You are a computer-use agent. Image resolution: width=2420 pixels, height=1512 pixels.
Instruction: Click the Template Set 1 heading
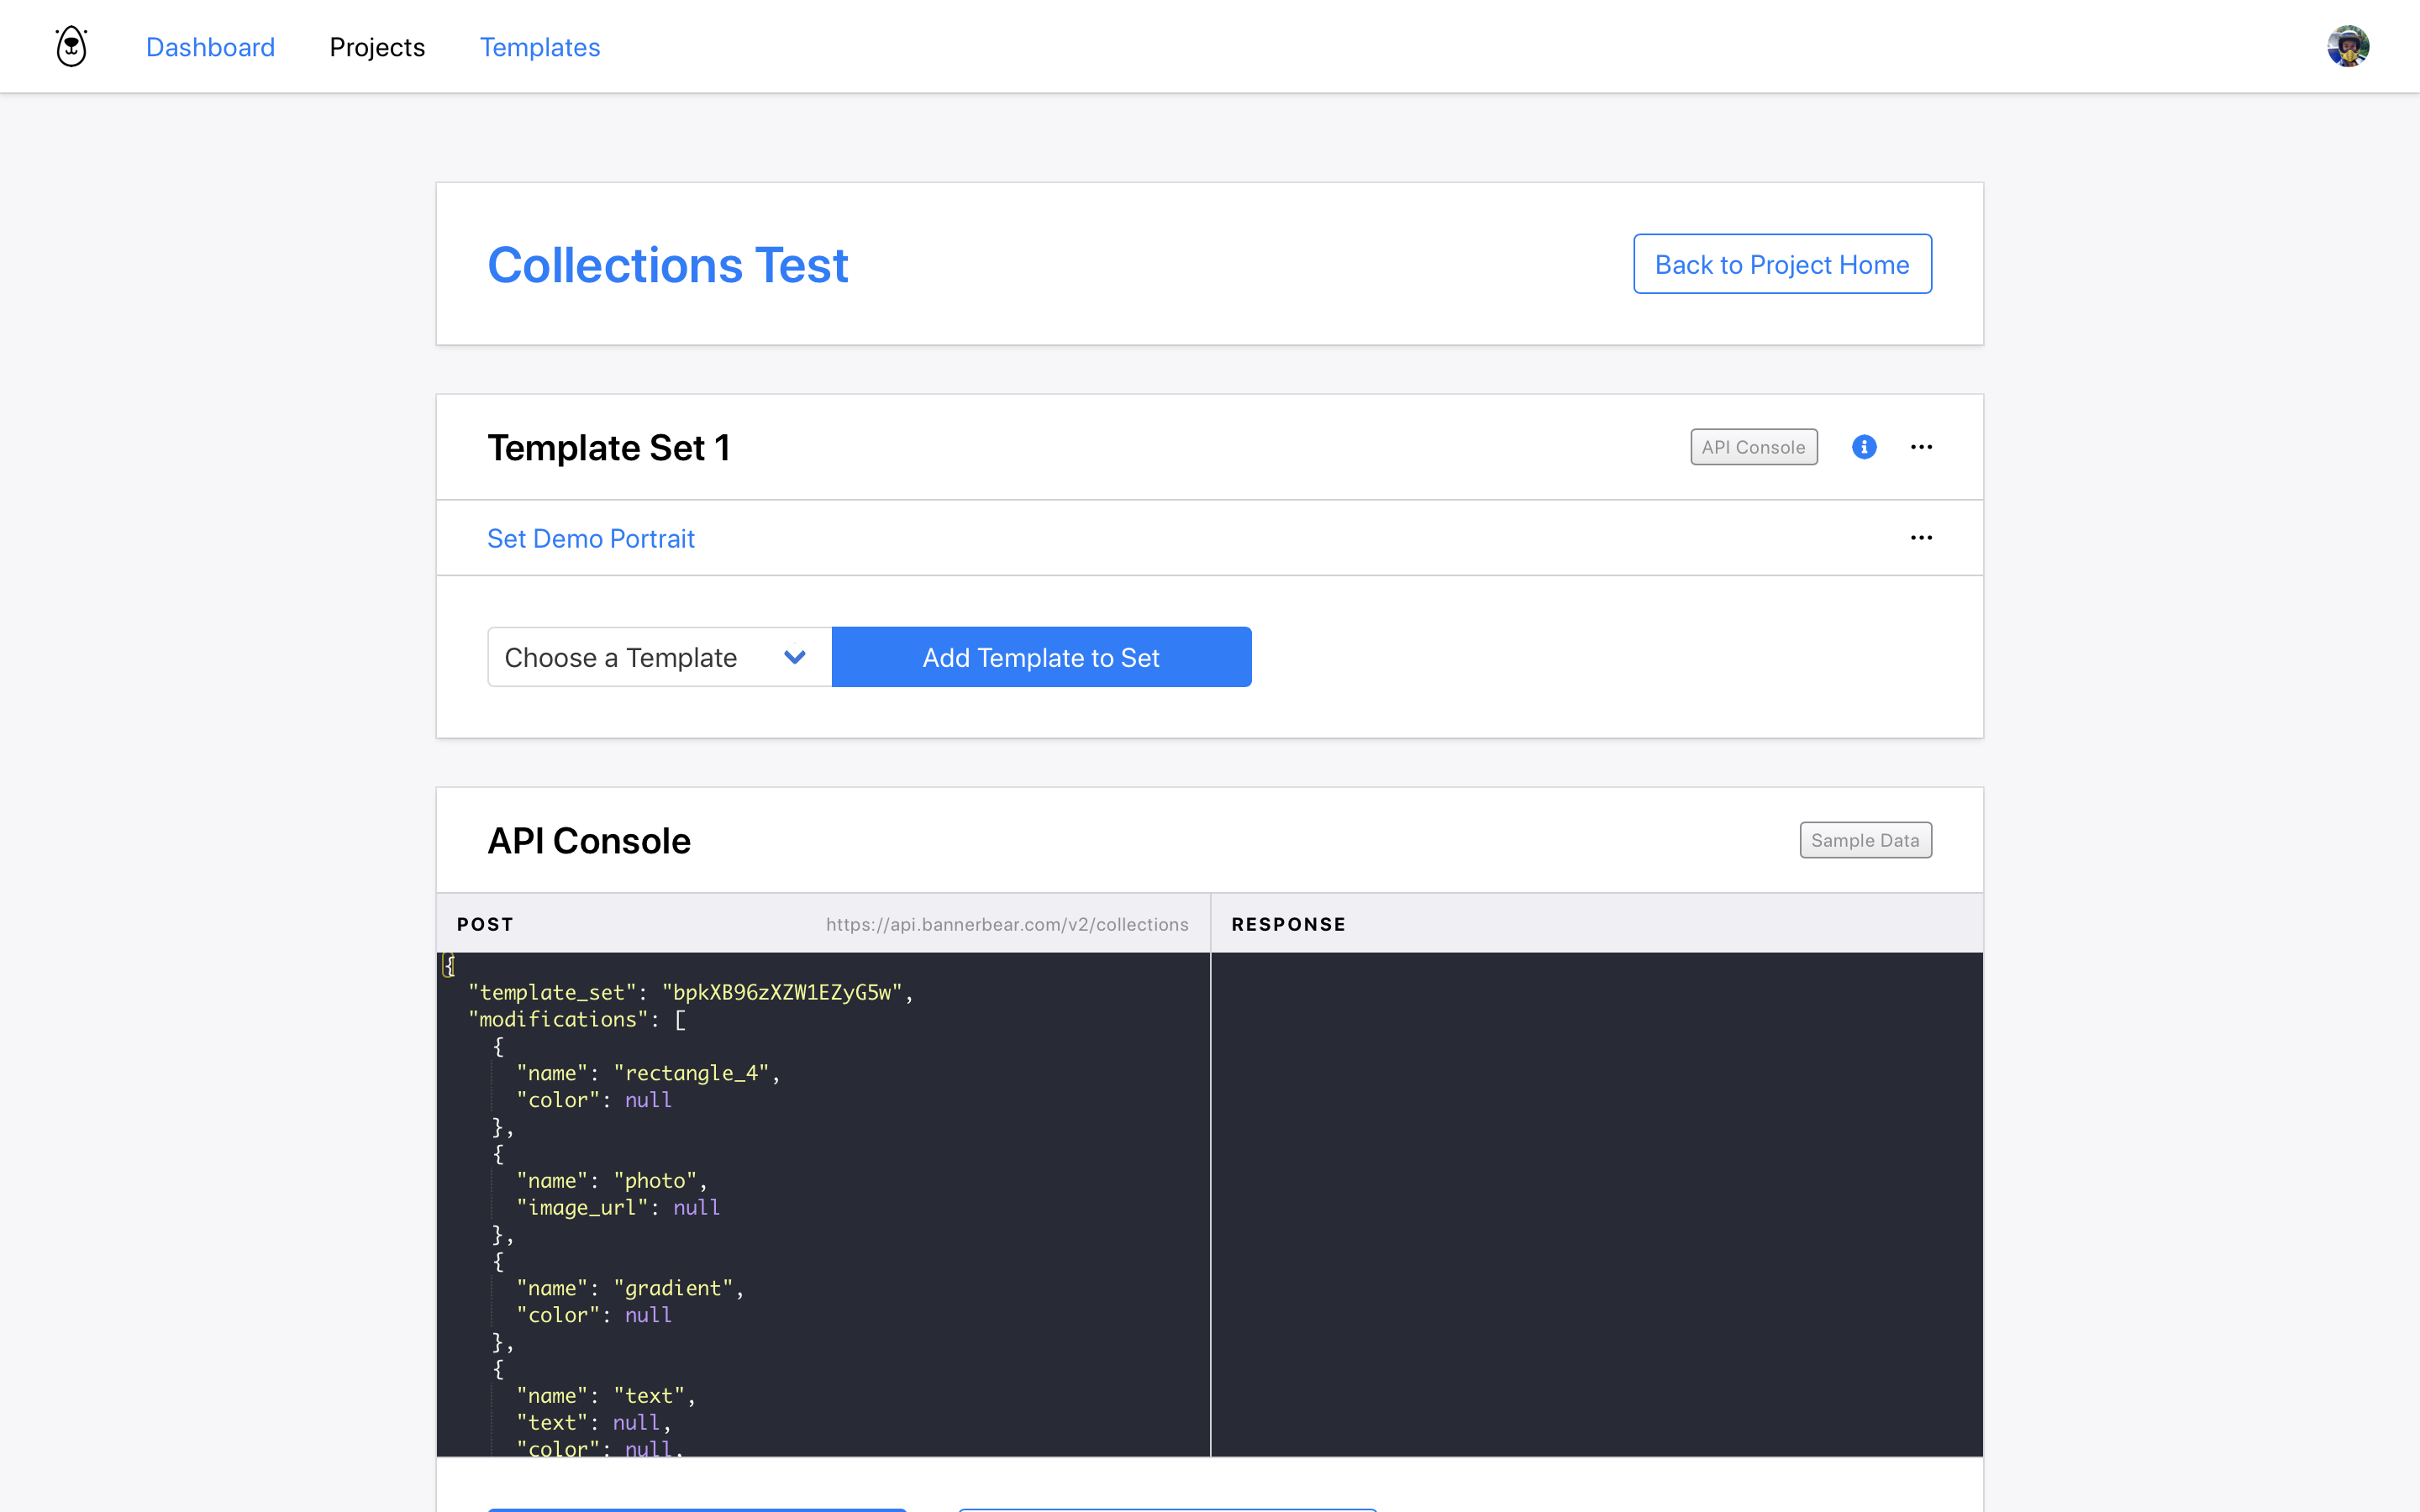point(609,448)
